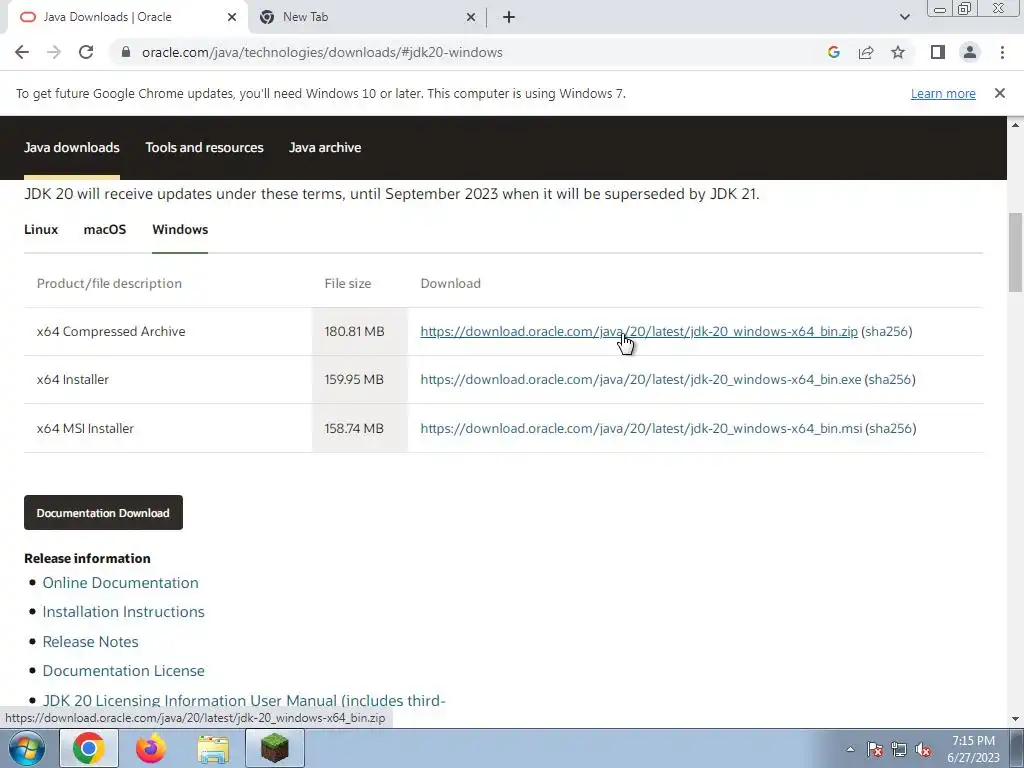Click the browser forward arrow

click(54, 52)
